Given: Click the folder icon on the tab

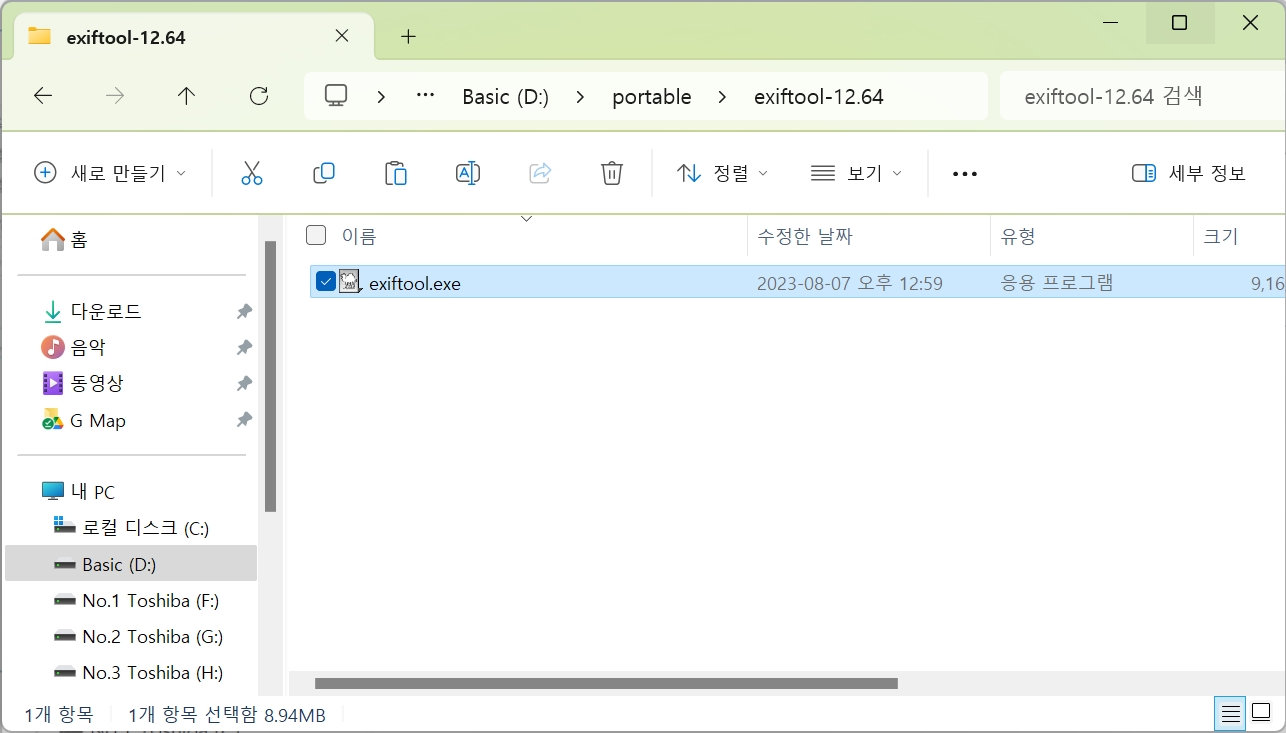Looking at the screenshot, I should coord(39,37).
